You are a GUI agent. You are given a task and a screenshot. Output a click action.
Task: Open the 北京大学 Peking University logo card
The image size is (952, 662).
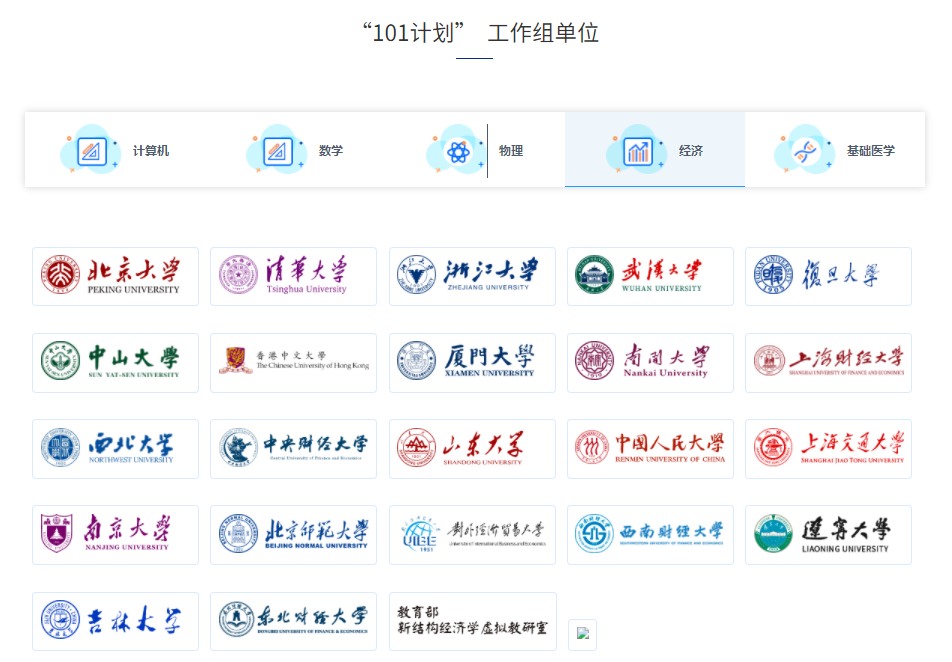[x=115, y=276]
